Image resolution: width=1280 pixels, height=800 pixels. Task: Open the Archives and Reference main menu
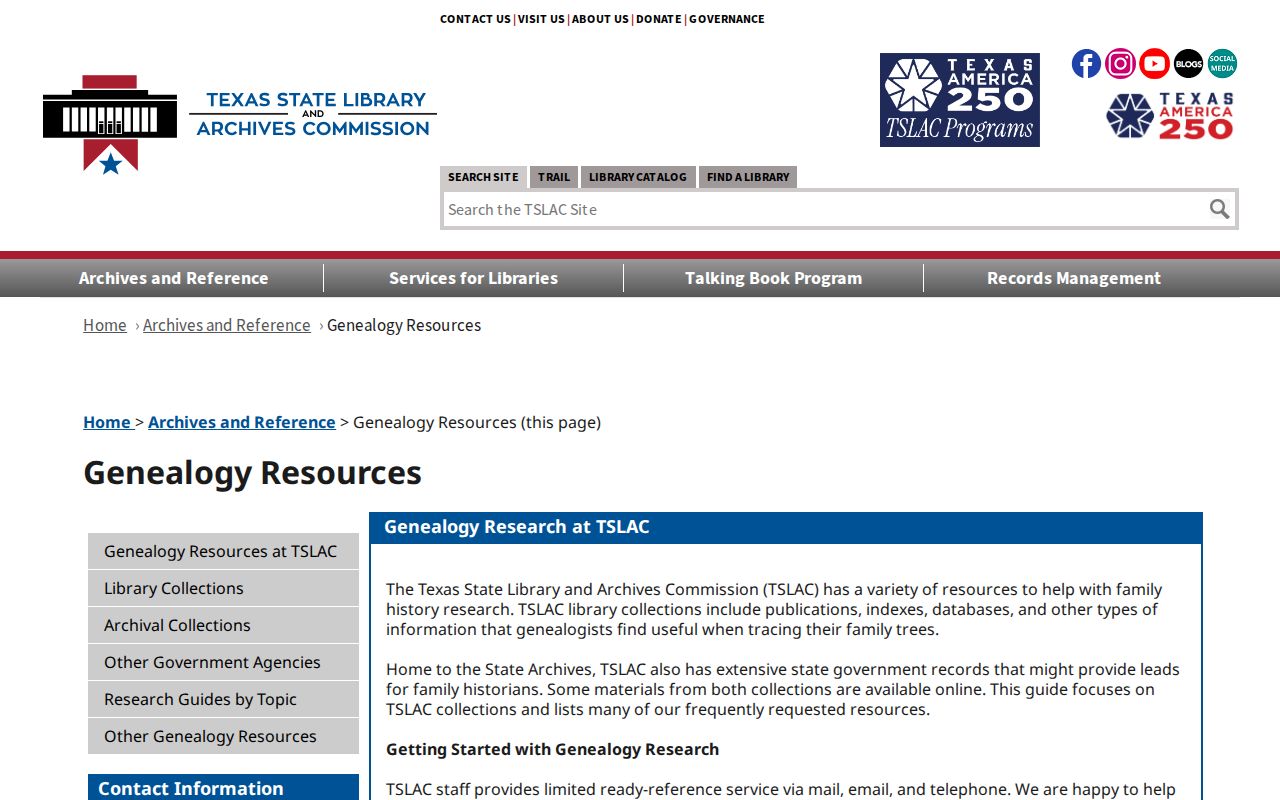click(174, 278)
